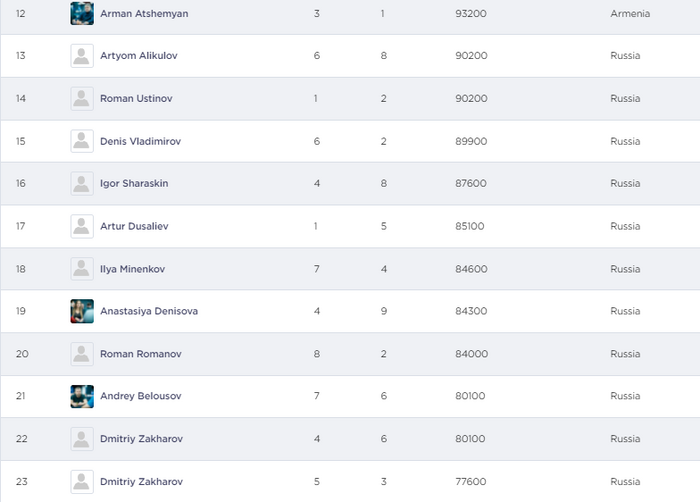Click the avatar icon in row 22

[x=82, y=439]
